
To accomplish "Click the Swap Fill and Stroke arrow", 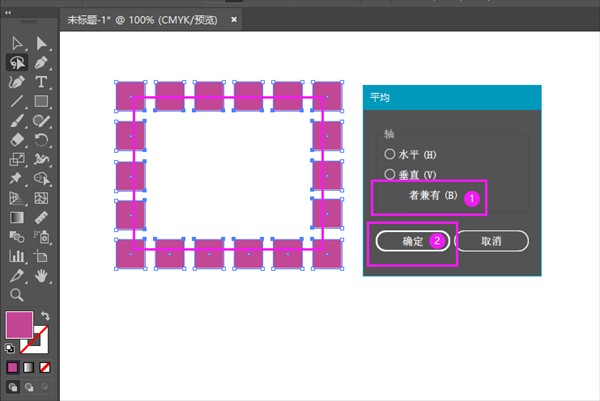I will (x=45, y=316).
